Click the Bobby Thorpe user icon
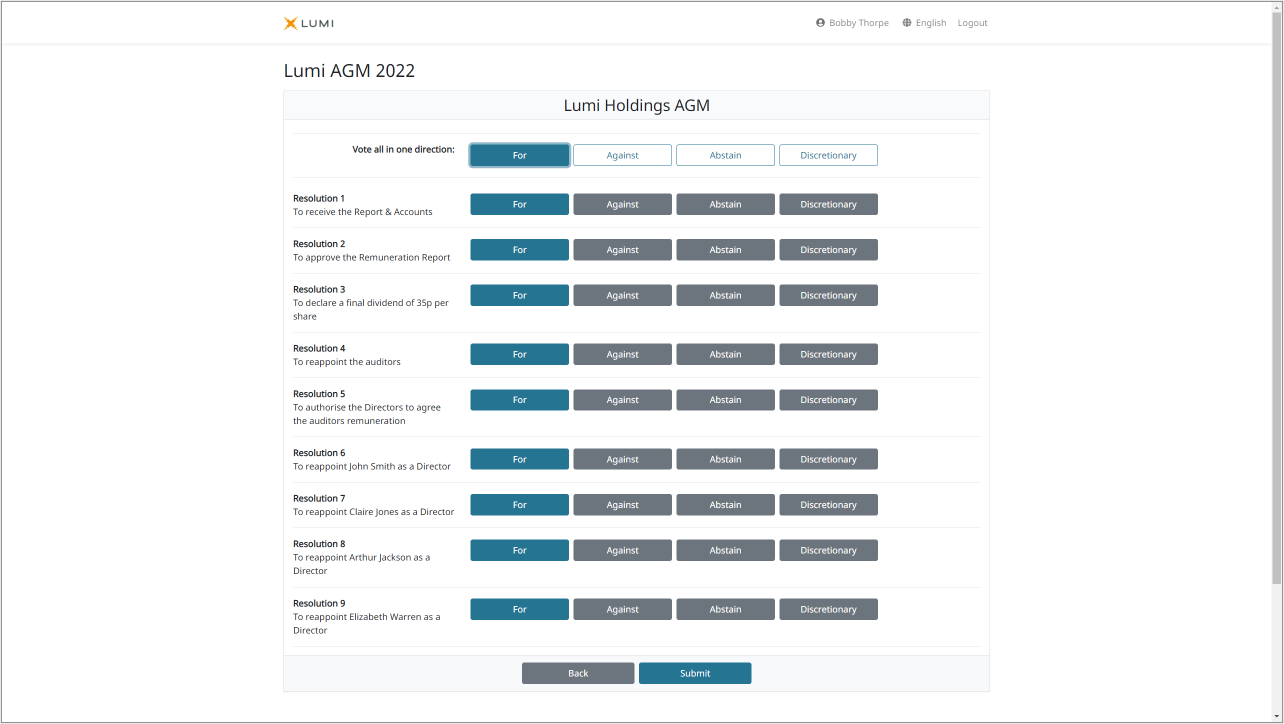This screenshot has height=724, width=1284. (821, 23)
